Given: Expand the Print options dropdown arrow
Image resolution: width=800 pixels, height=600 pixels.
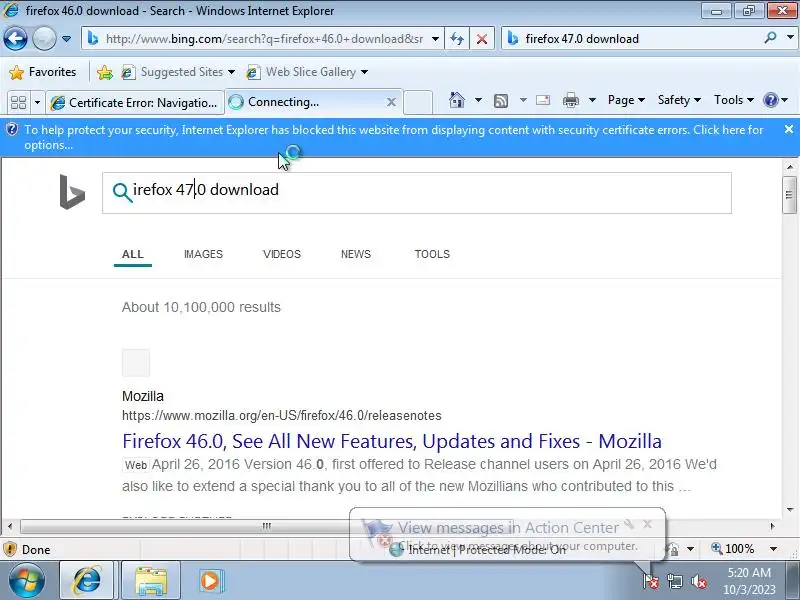Looking at the screenshot, I should click(592, 100).
